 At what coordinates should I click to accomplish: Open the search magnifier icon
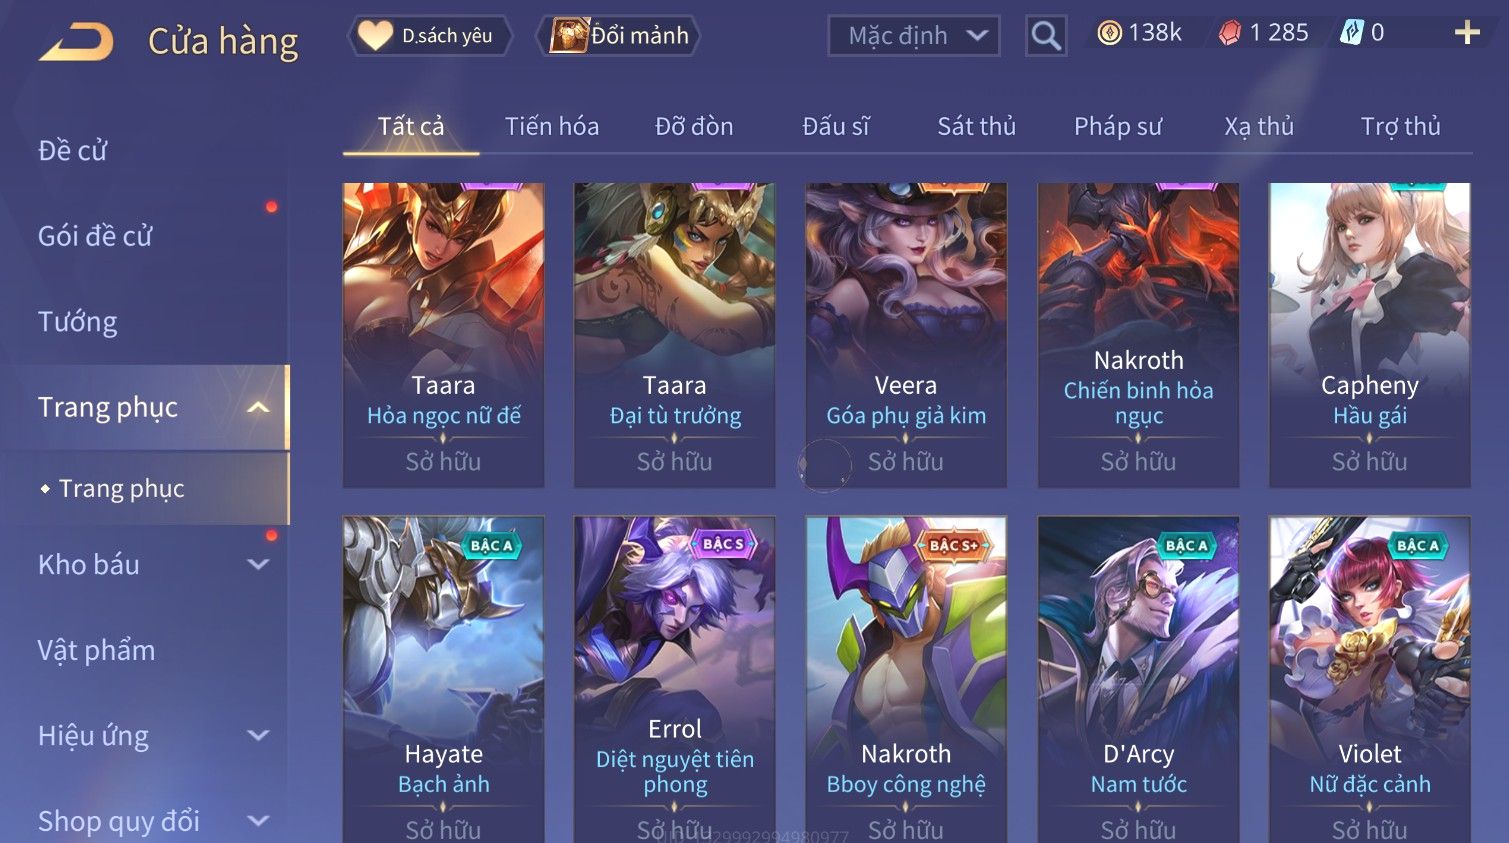click(1046, 36)
